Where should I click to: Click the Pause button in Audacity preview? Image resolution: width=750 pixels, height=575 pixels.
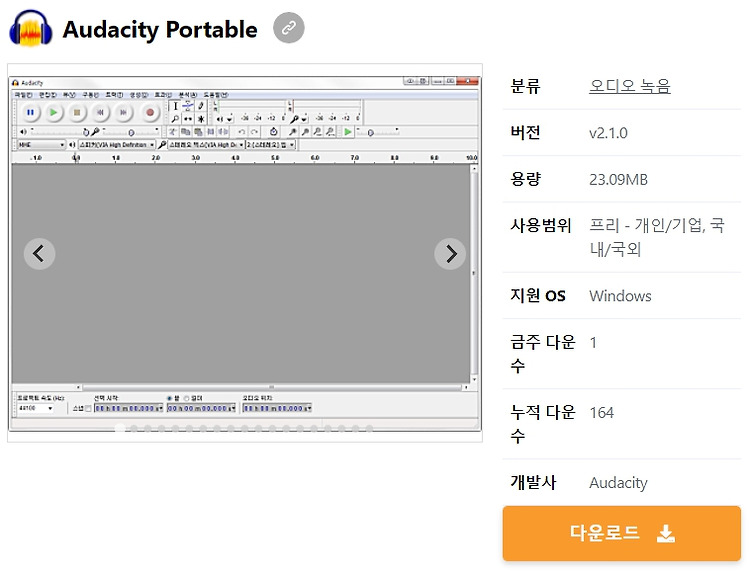click(x=31, y=112)
